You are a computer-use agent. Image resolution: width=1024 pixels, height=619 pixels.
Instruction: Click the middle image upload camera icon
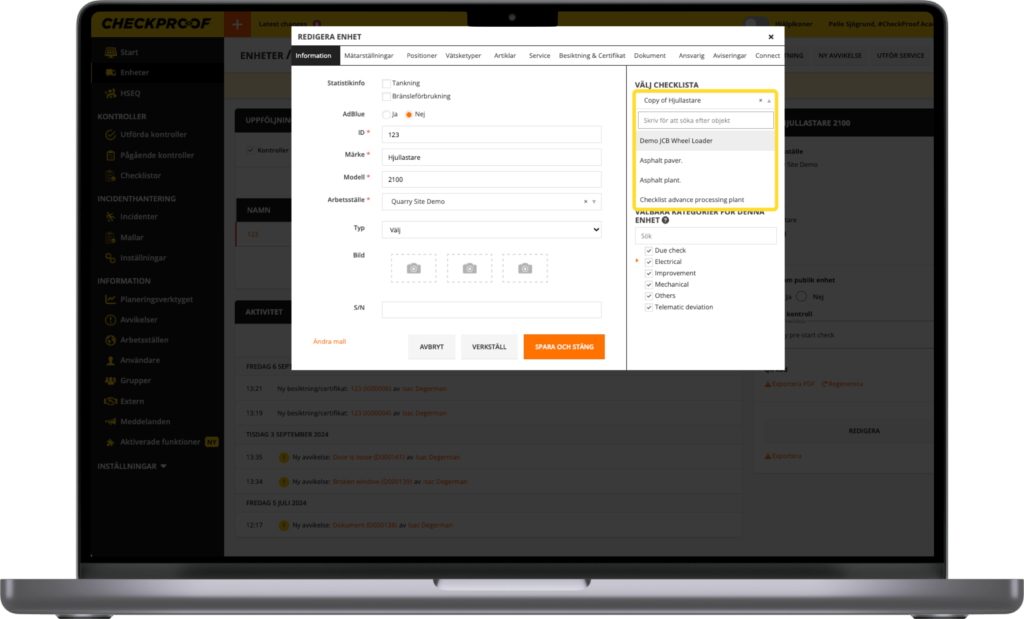[x=469, y=268]
